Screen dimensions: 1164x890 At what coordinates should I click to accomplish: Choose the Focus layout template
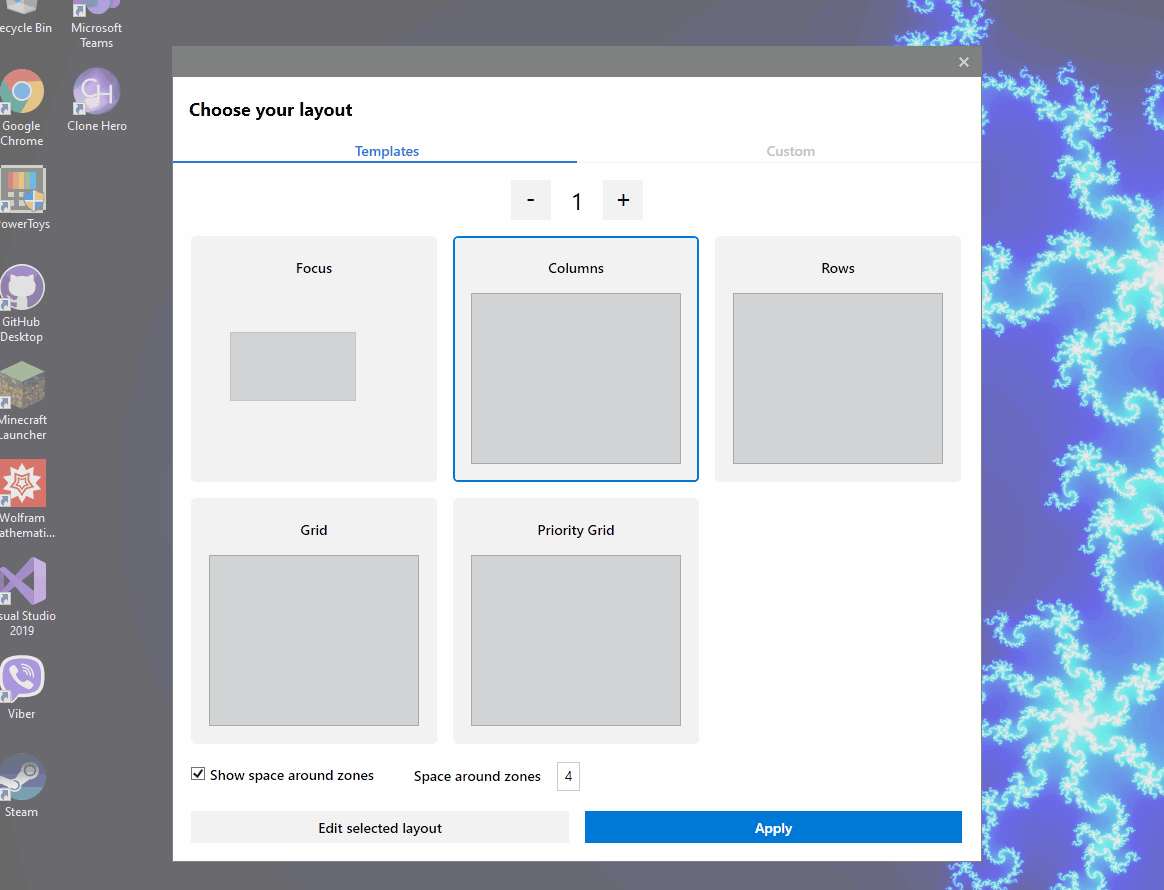coord(314,359)
